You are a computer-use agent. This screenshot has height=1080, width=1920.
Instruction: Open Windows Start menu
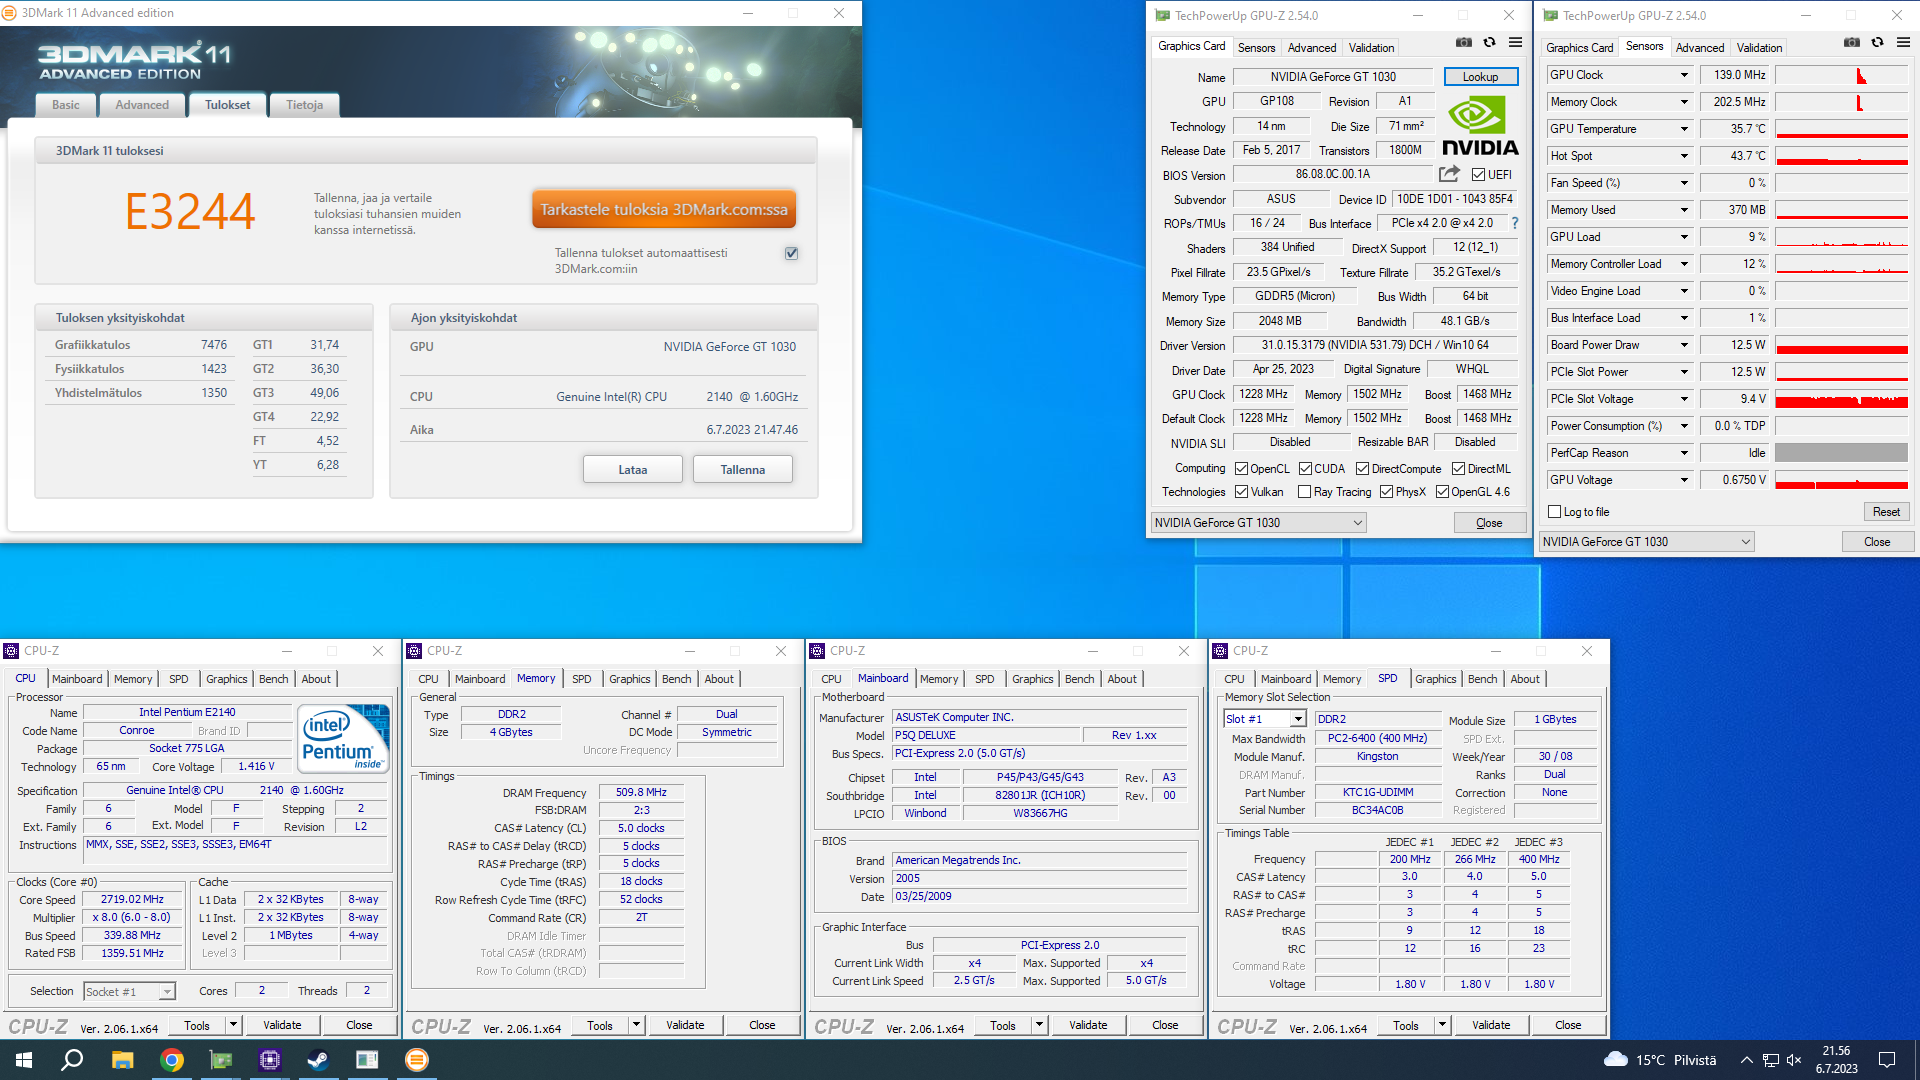(x=24, y=1060)
